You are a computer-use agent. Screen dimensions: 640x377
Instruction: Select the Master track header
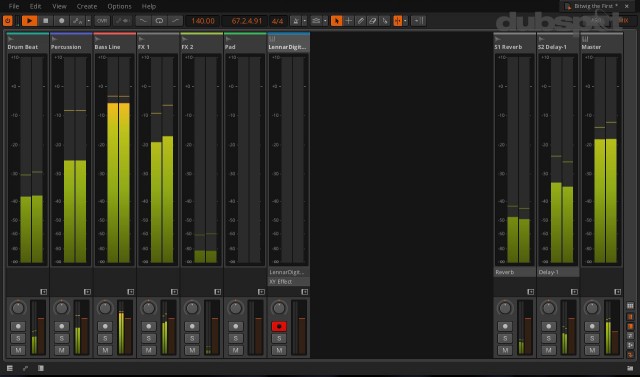coord(602,43)
